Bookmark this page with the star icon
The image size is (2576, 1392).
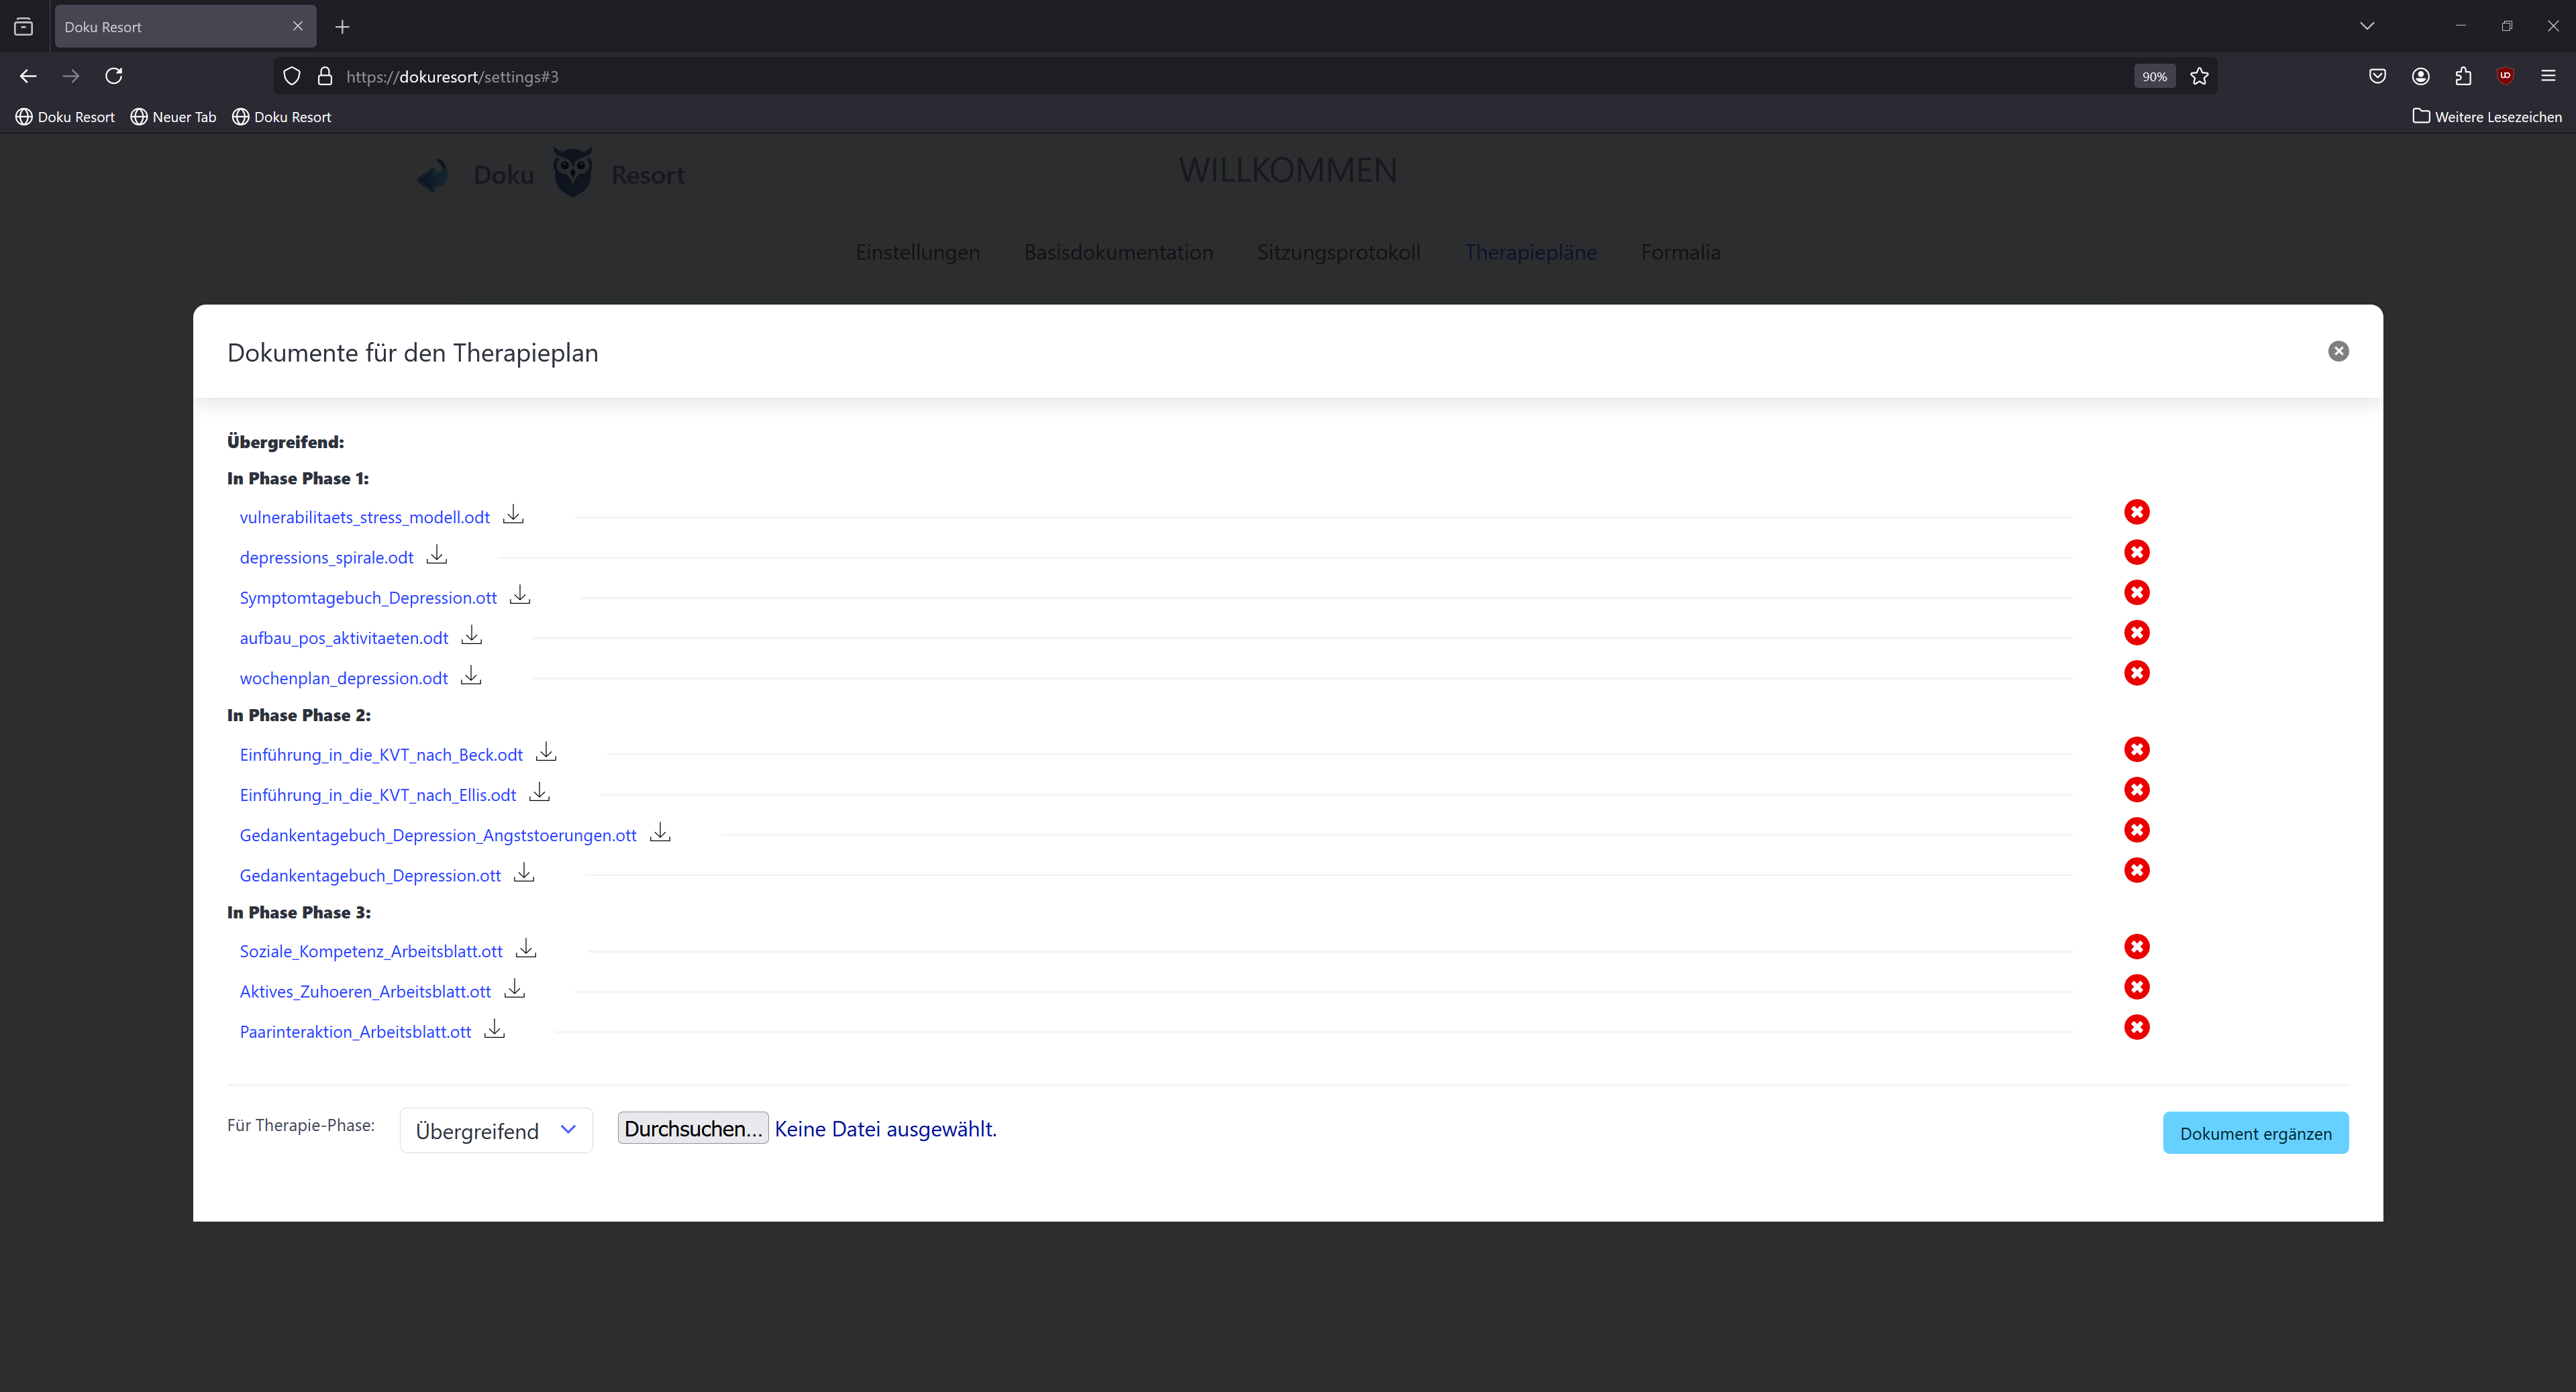click(2199, 76)
